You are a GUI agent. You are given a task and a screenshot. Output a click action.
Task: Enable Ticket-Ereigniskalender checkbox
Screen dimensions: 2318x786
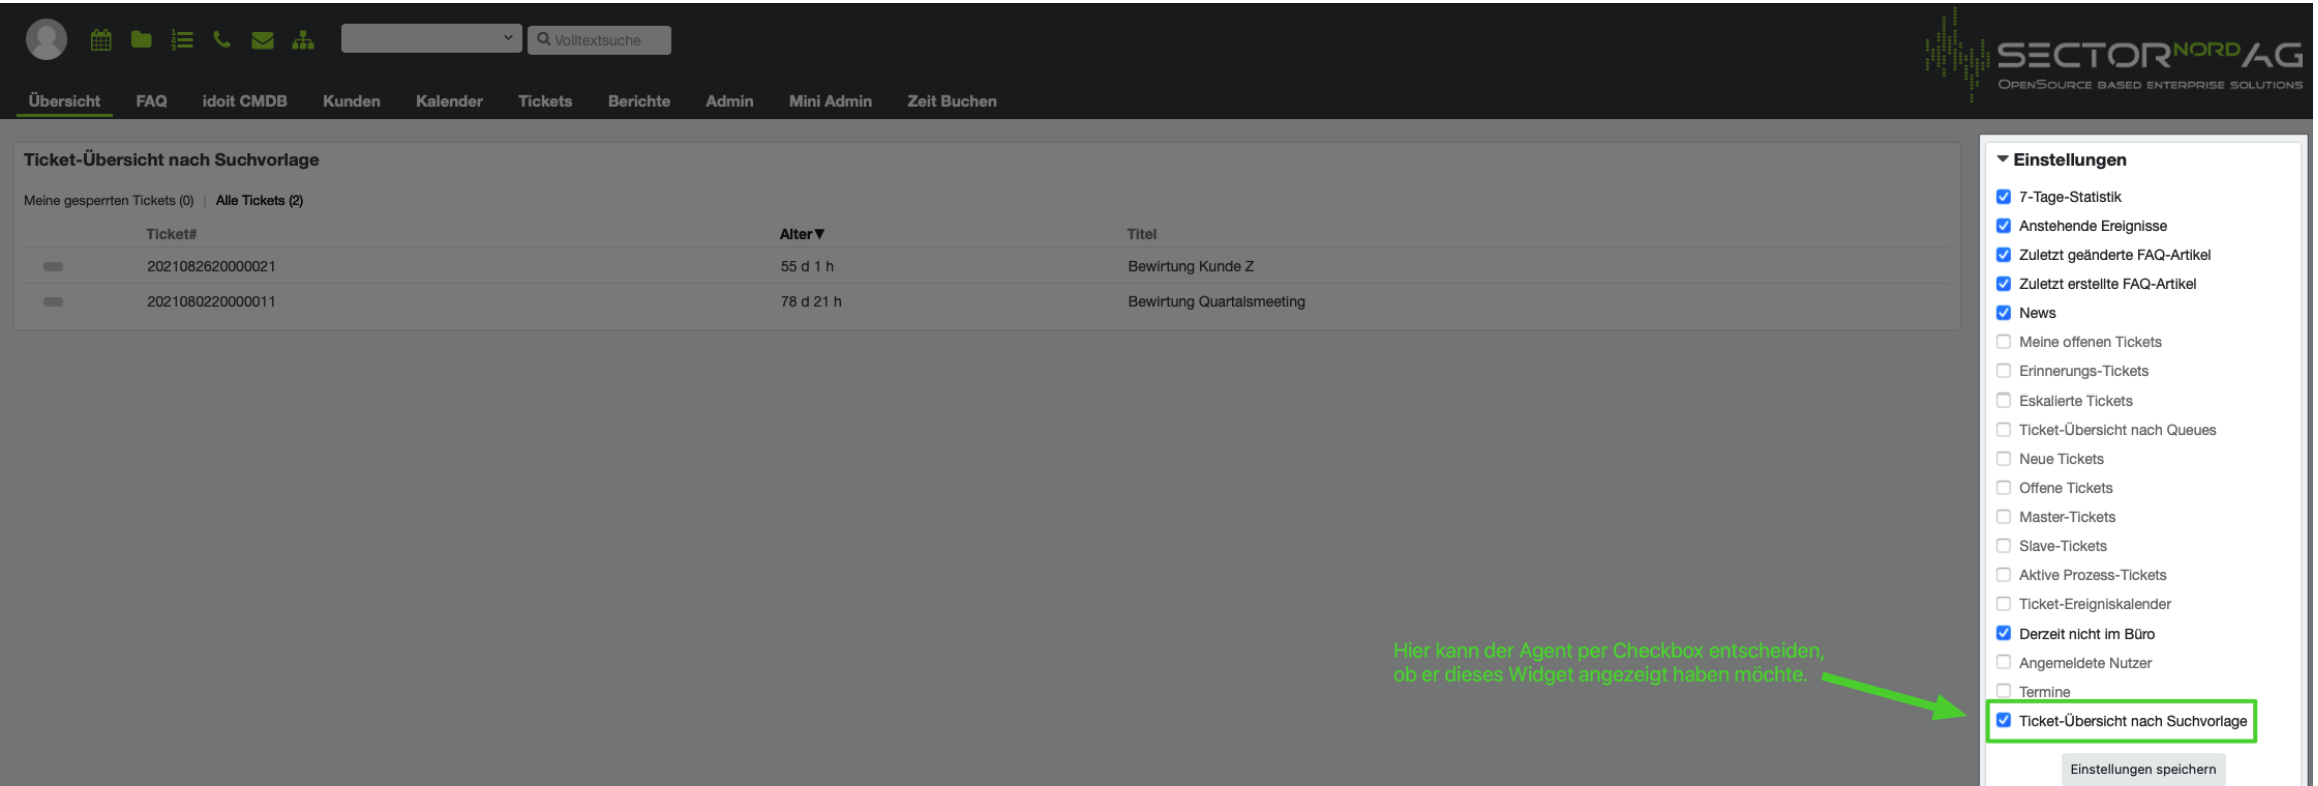pos(2003,604)
